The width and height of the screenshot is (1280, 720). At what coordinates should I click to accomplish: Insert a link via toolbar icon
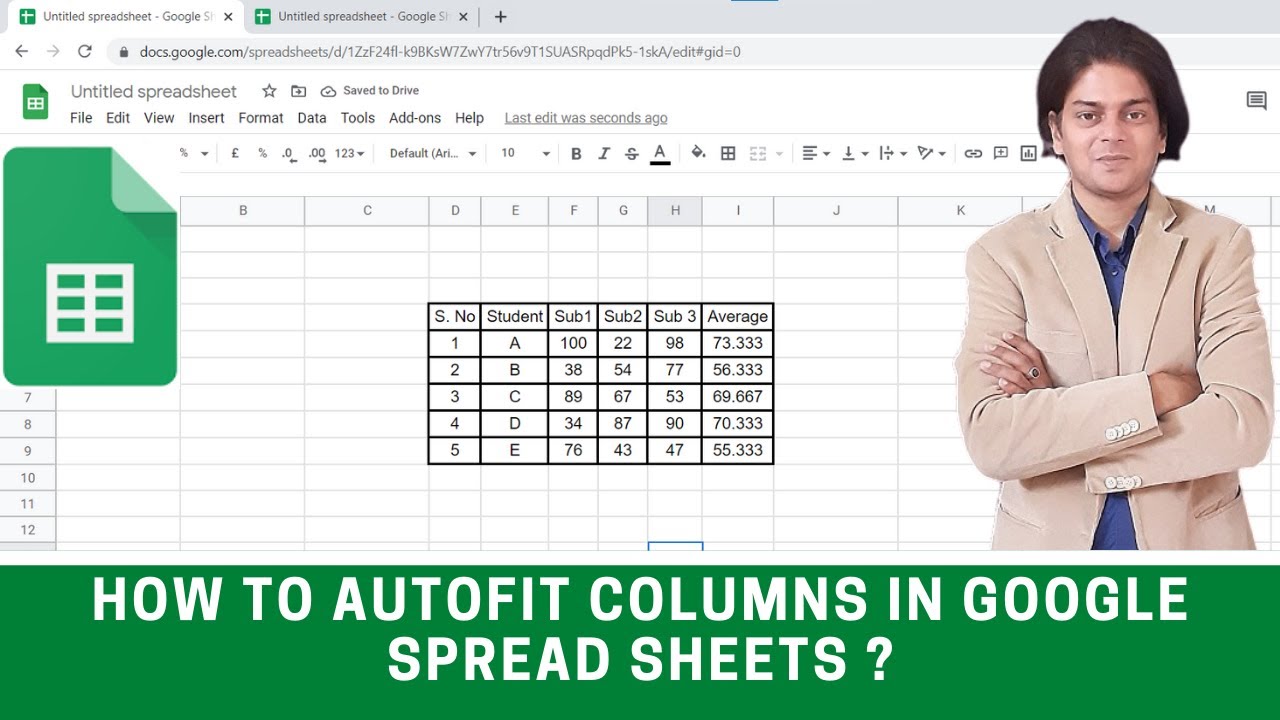click(x=973, y=153)
